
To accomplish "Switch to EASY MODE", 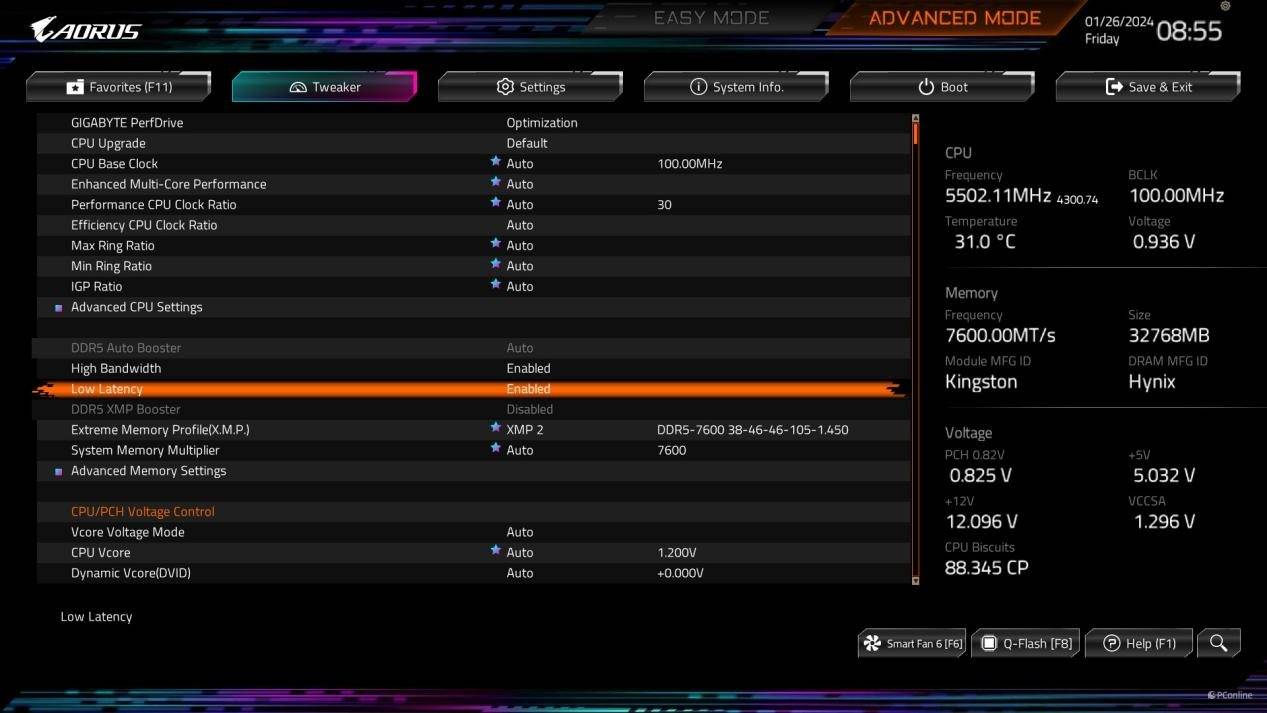I will coord(711,18).
